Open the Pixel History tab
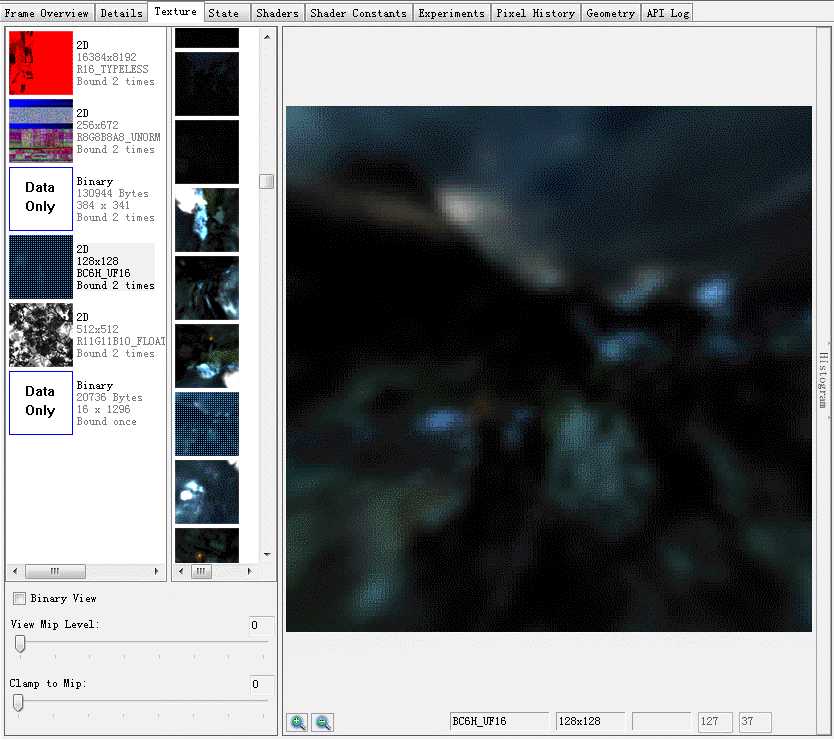This screenshot has width=834, height=740. [536, 13]
